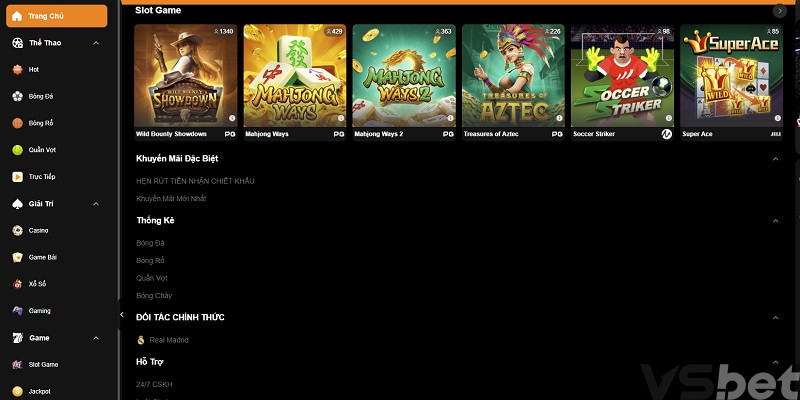The width and height of the screenshot is (800, 400).
Task: Open Trang Chủ home menu item
Action: click(57, 16)
